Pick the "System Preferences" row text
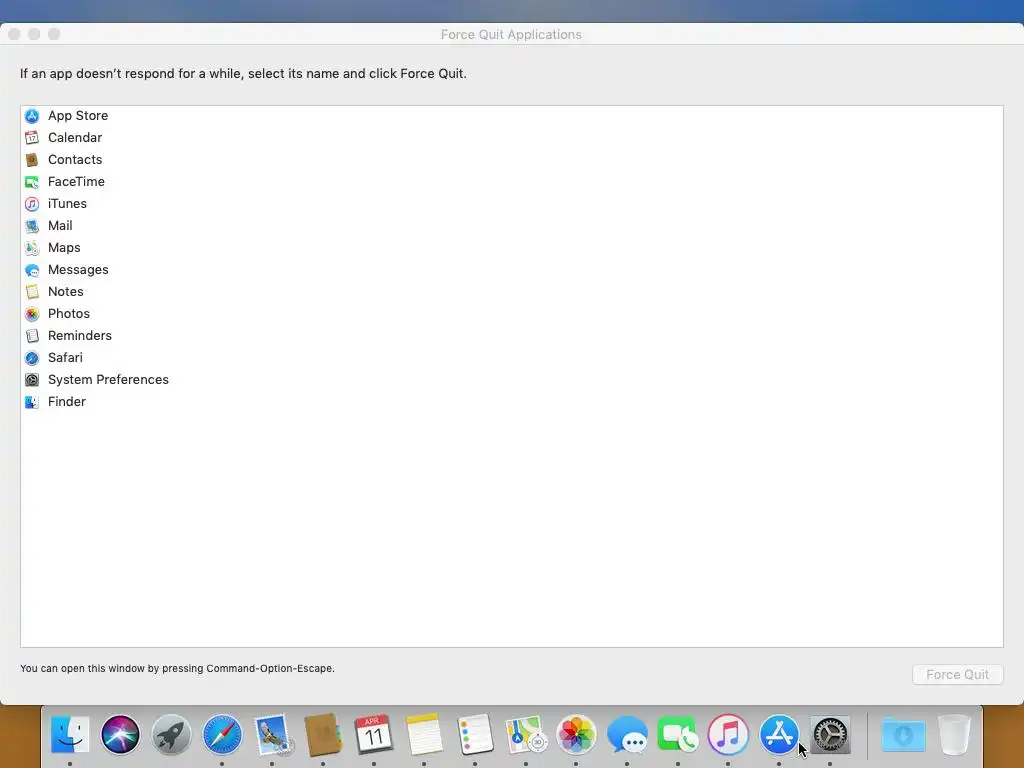This screenshot has height=768, width=1024. [x=108, y=379]
